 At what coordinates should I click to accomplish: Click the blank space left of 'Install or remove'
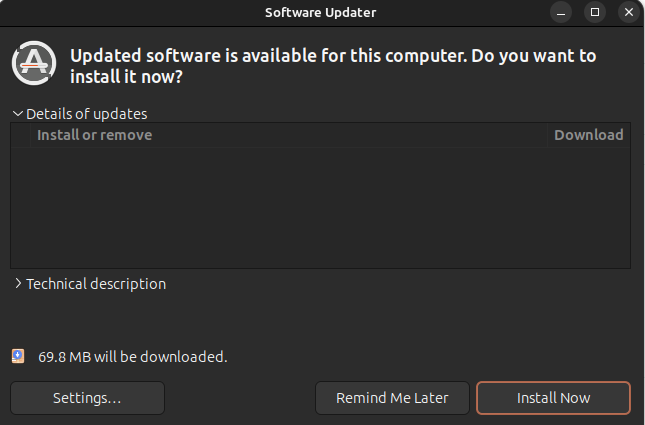tap(23, 135)
